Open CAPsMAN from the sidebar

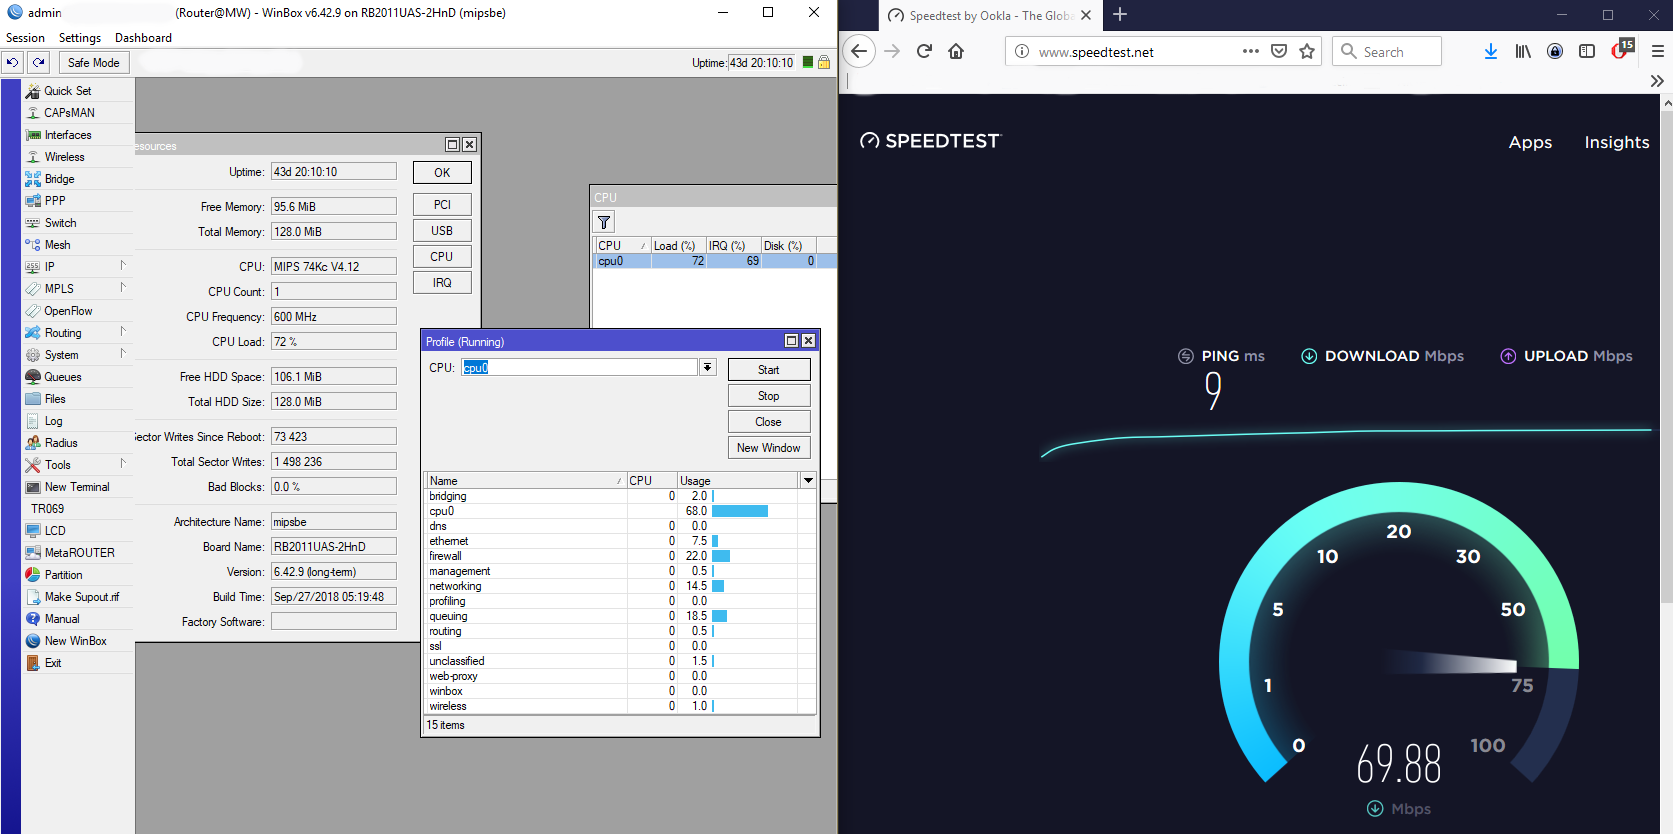click(69, 113)
